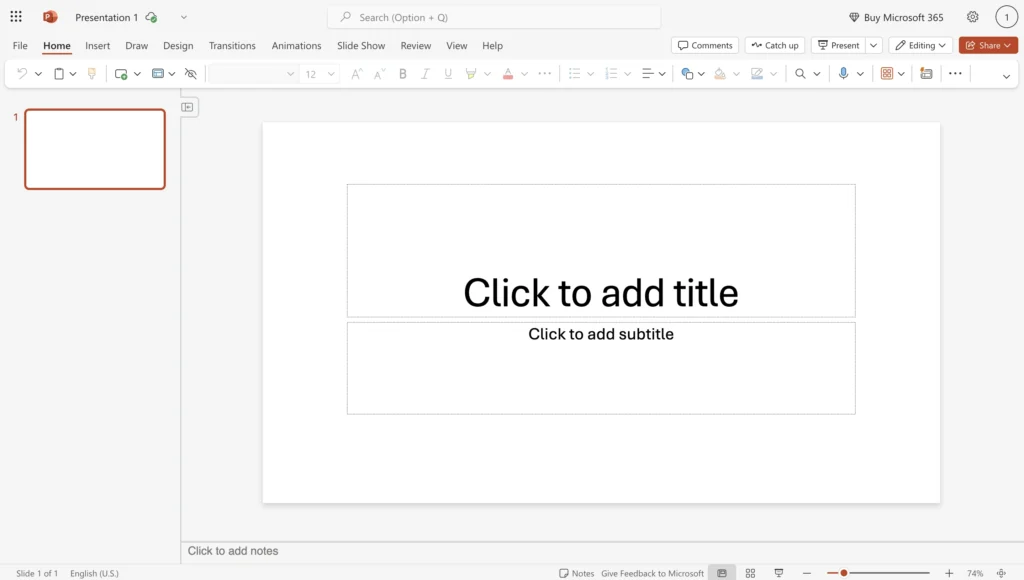
Task: Switch to Normal view in status bar
Action: [x=722, y=573]
